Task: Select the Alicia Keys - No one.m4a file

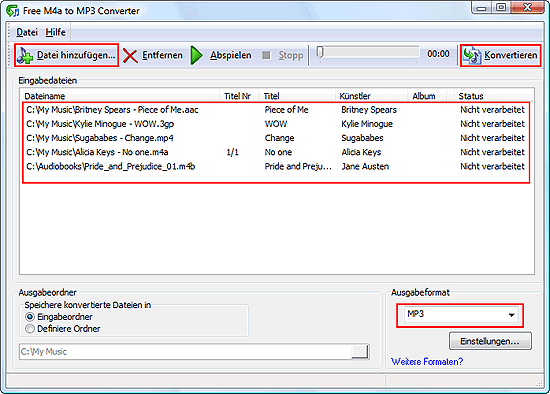Action: [97, 152]
